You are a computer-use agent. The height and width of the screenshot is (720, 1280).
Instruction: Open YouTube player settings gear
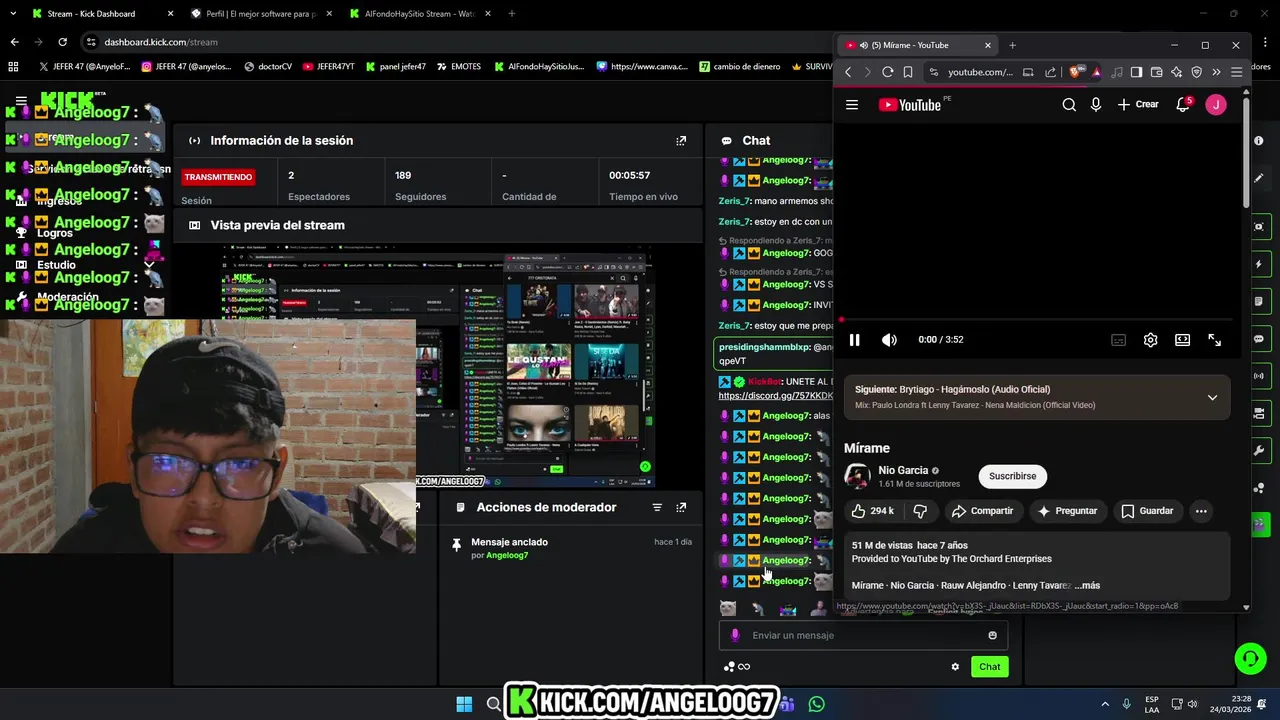point(1150,340)
